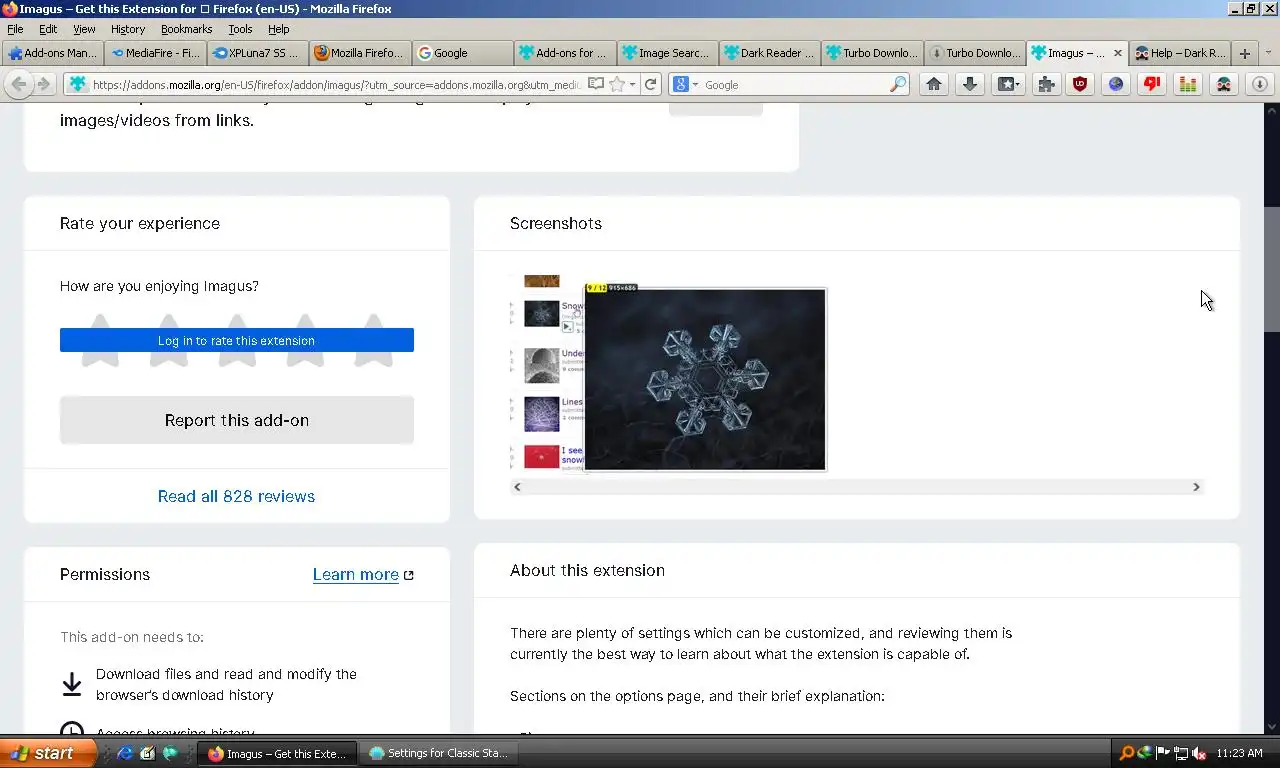Open the Bookmarks menu star button
This screenshot has height=768, width=1280.
[x=1009, y=84]
